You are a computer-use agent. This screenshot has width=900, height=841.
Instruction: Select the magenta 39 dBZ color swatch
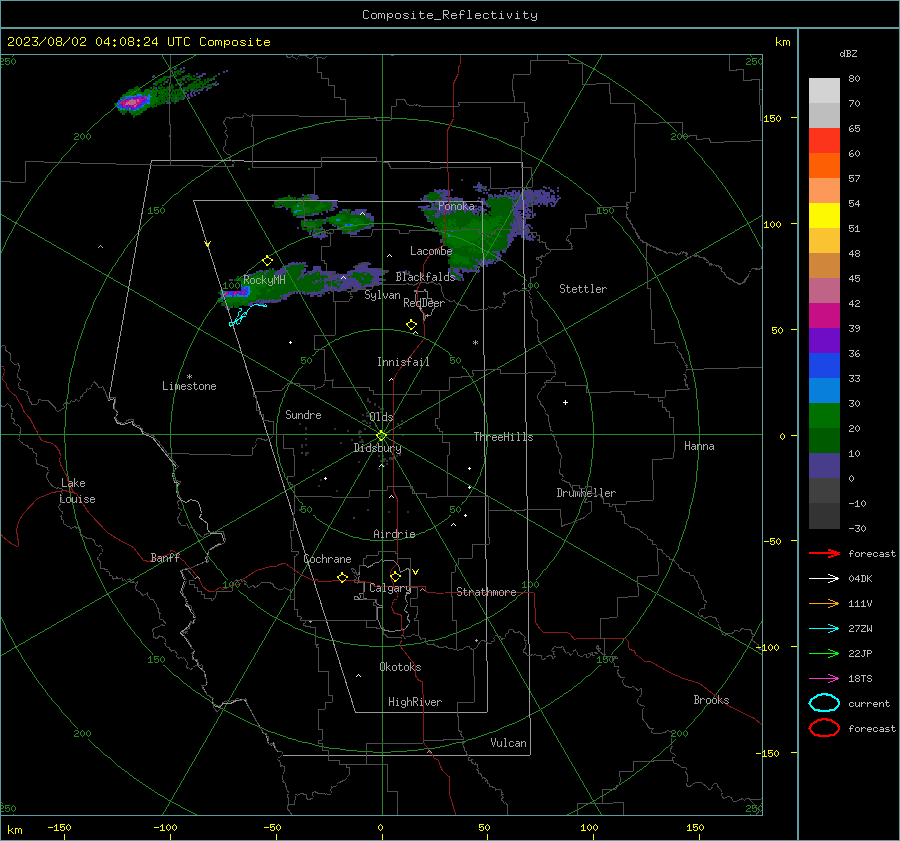(x=824, y=316)
